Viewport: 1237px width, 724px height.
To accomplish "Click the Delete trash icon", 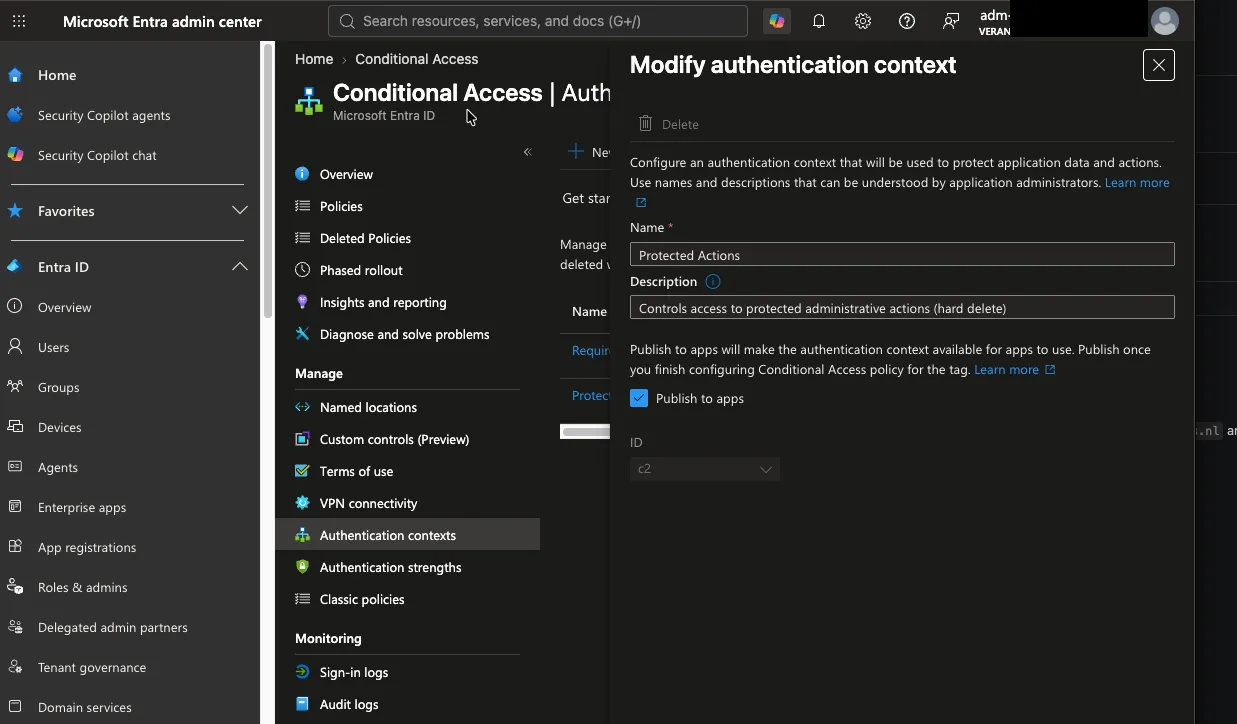I will click(646, 123).
